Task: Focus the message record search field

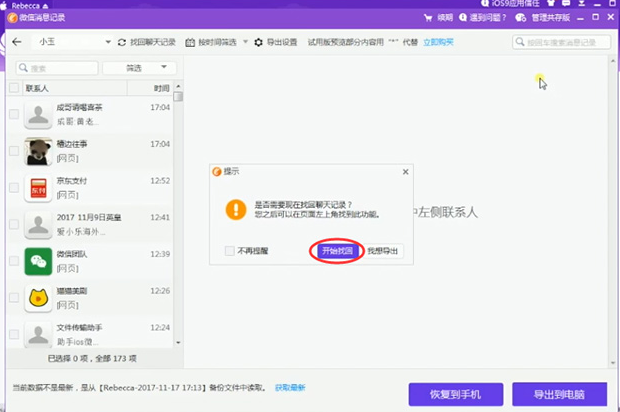Action: [x=561, y=42]
